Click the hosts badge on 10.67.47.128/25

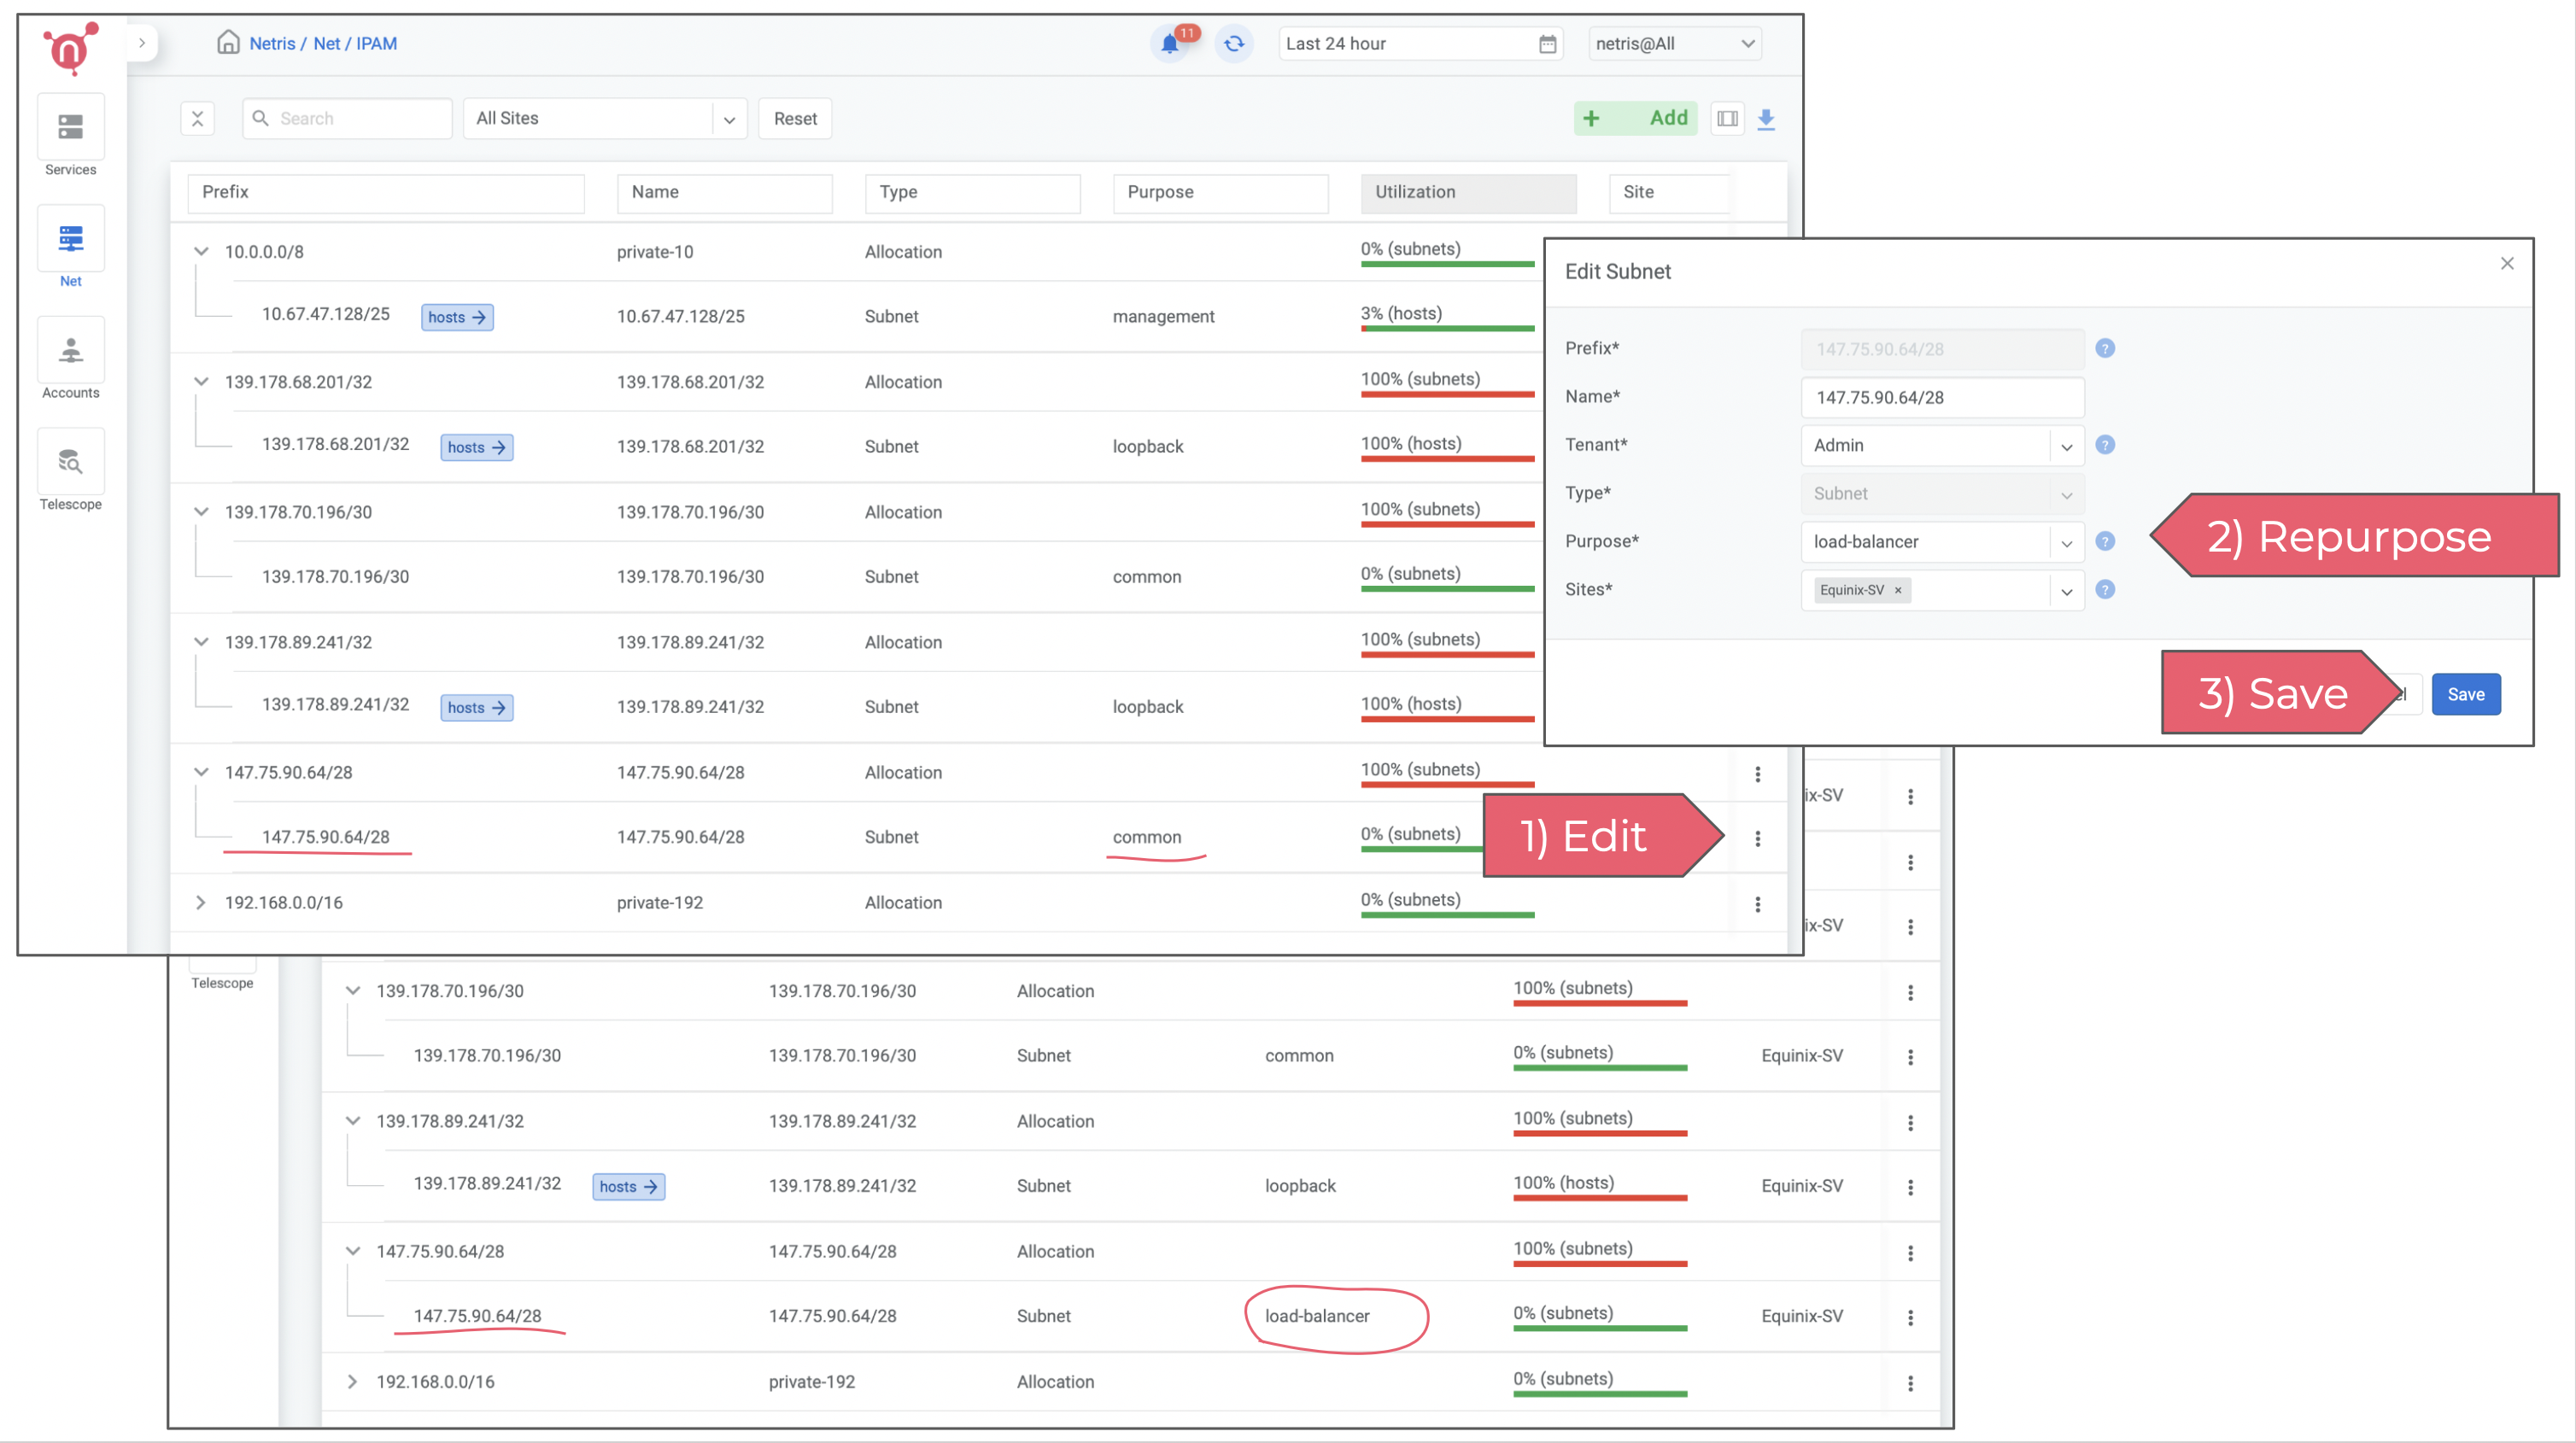pyautogui.click(x=456, y=317)
